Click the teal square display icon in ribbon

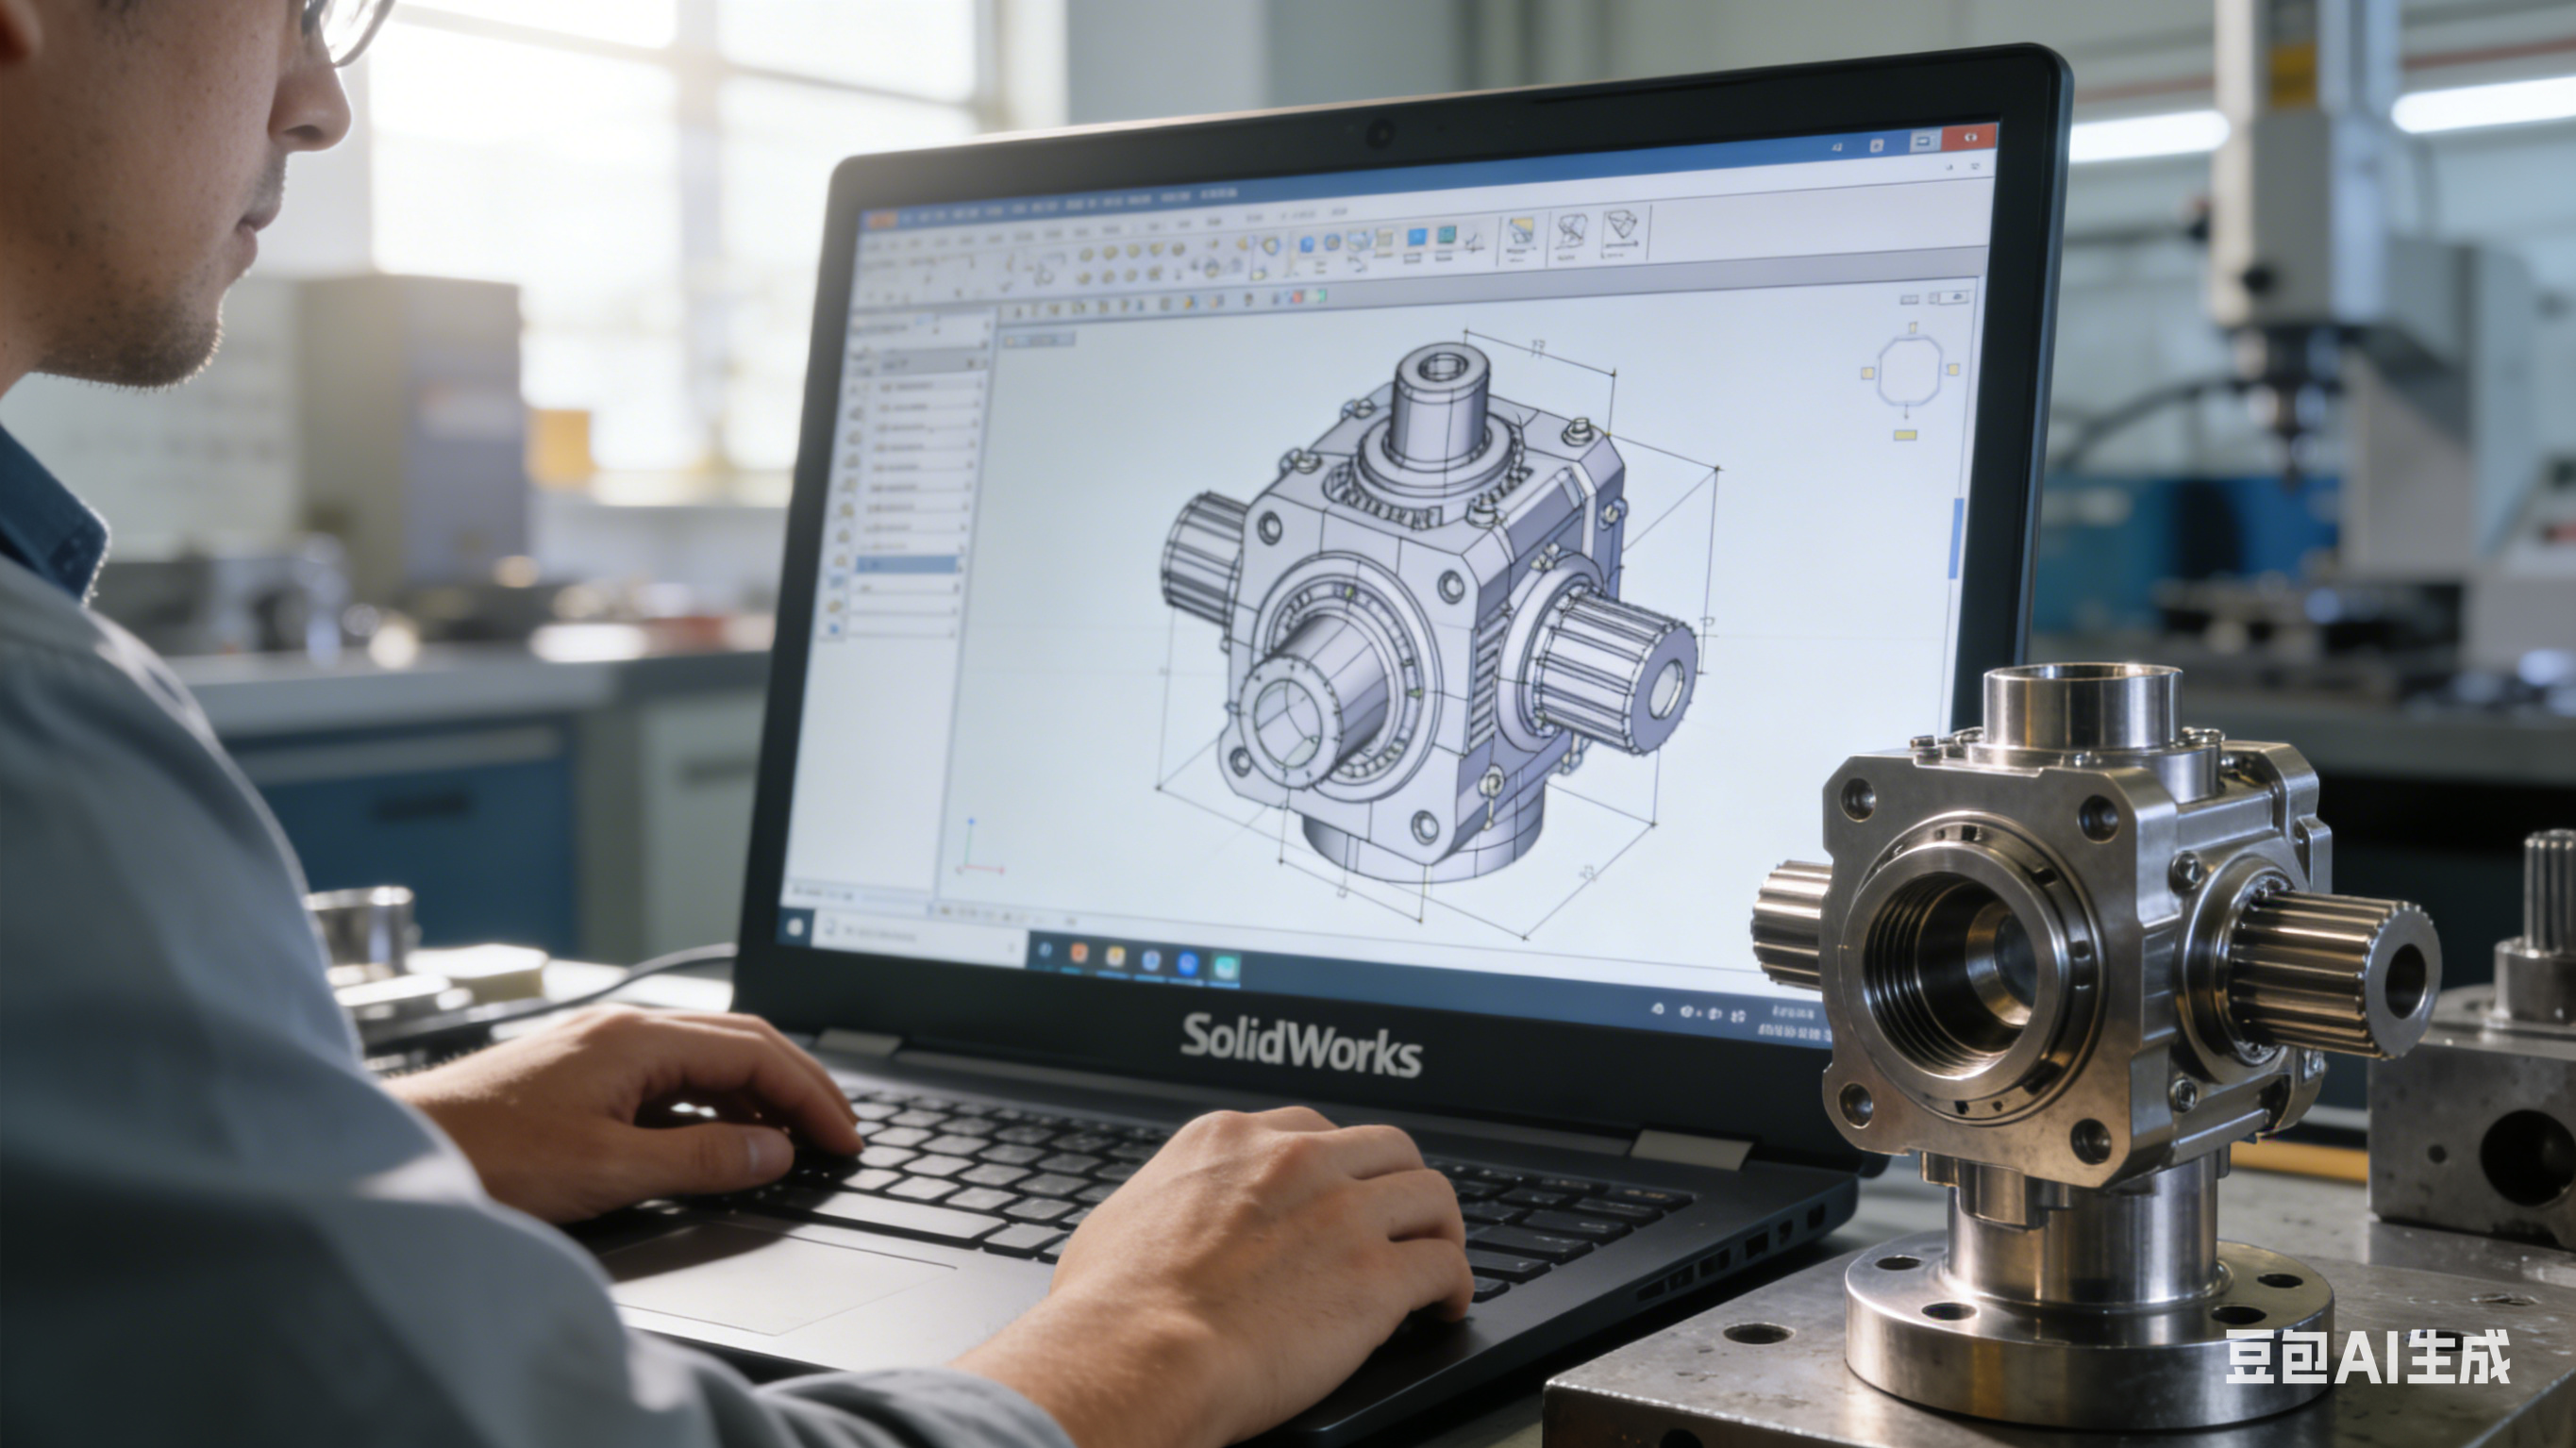click(1446, 237)
